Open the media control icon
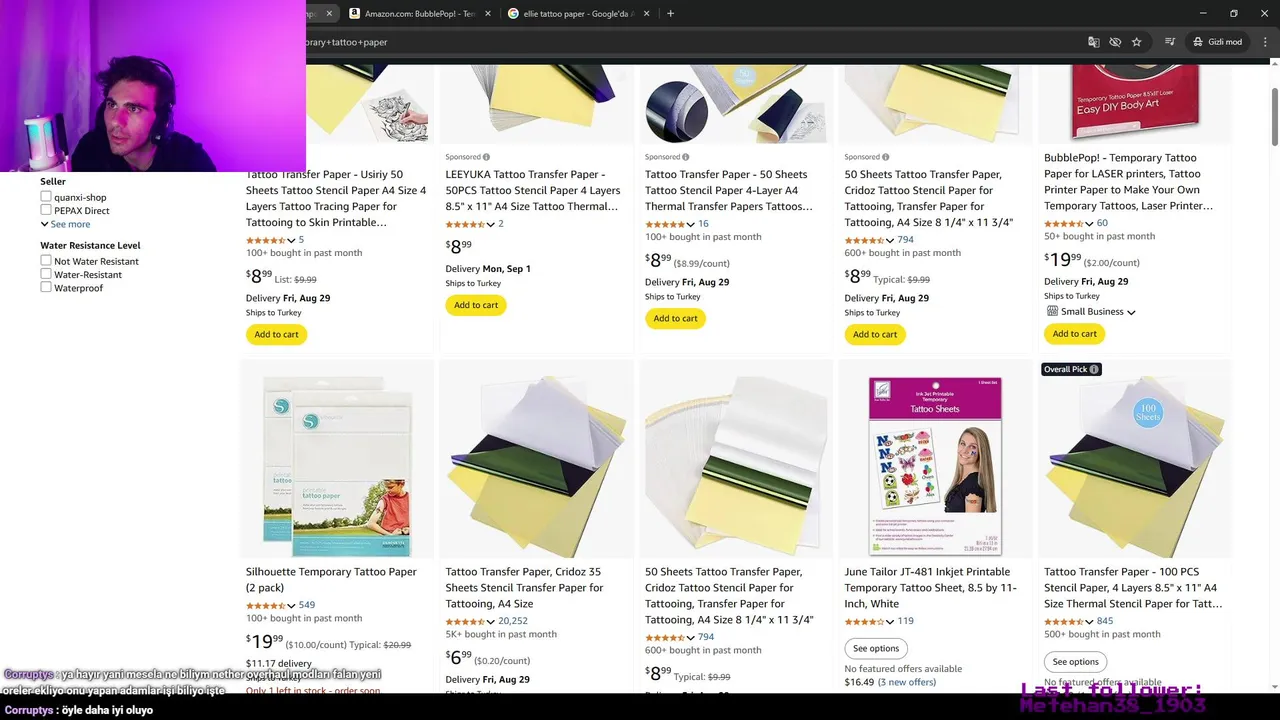The image size is (1280, 720). tap(1170, 42)
